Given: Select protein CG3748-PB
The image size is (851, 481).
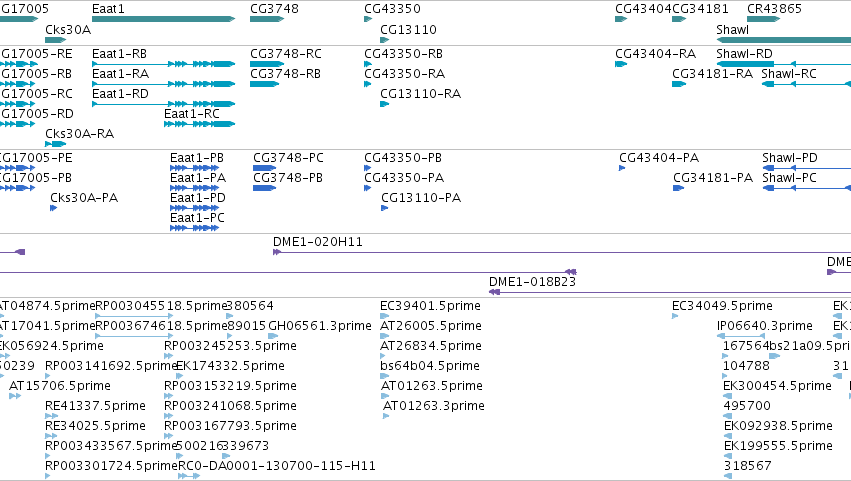Looking at the screenshot, I should point(288,178).
